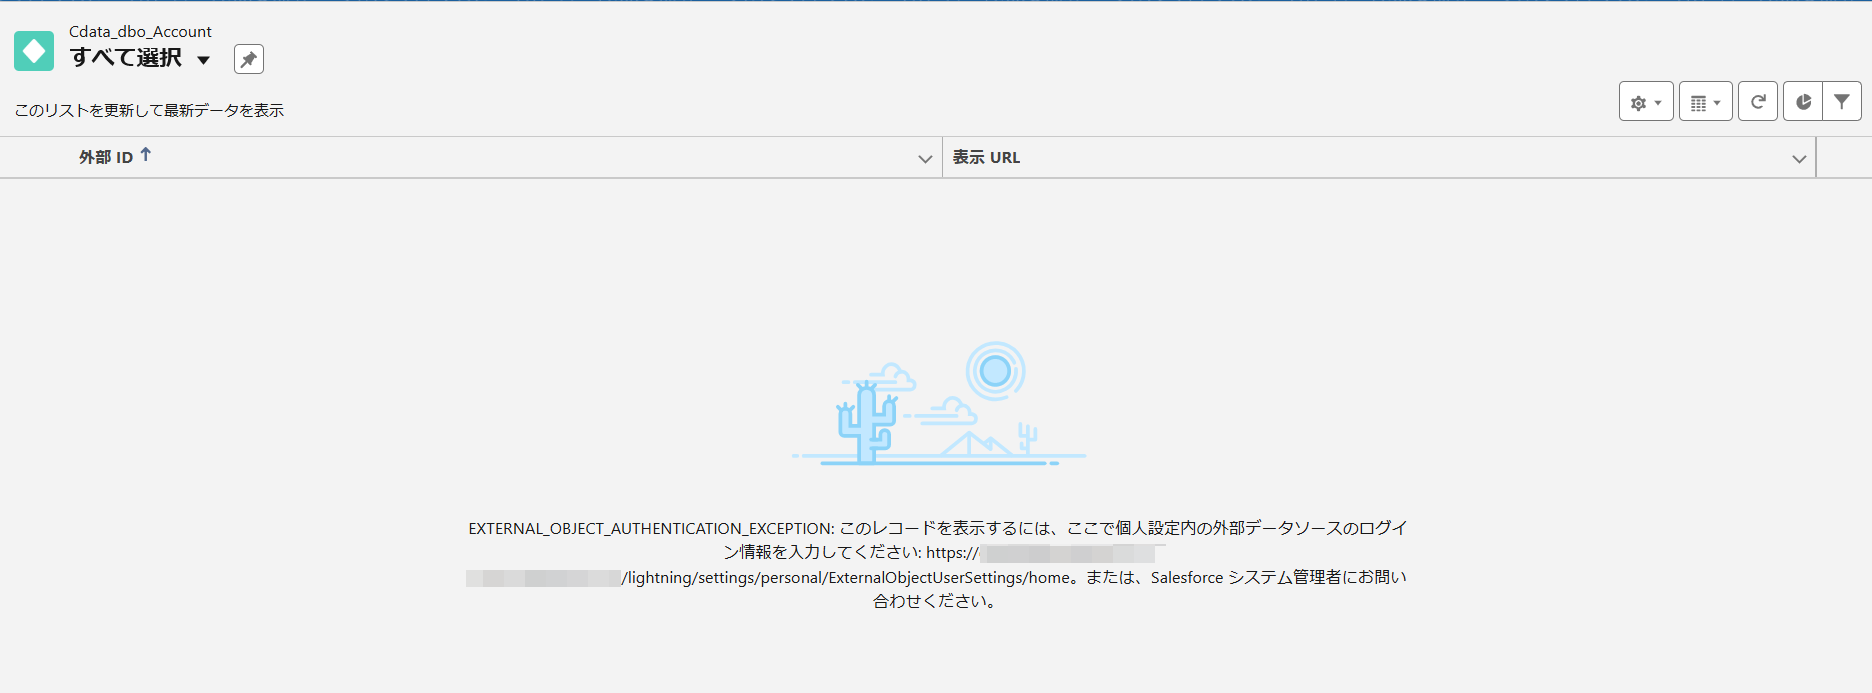Click the ExternalObjectUserSettings URL in the error message

pos(846,577)
